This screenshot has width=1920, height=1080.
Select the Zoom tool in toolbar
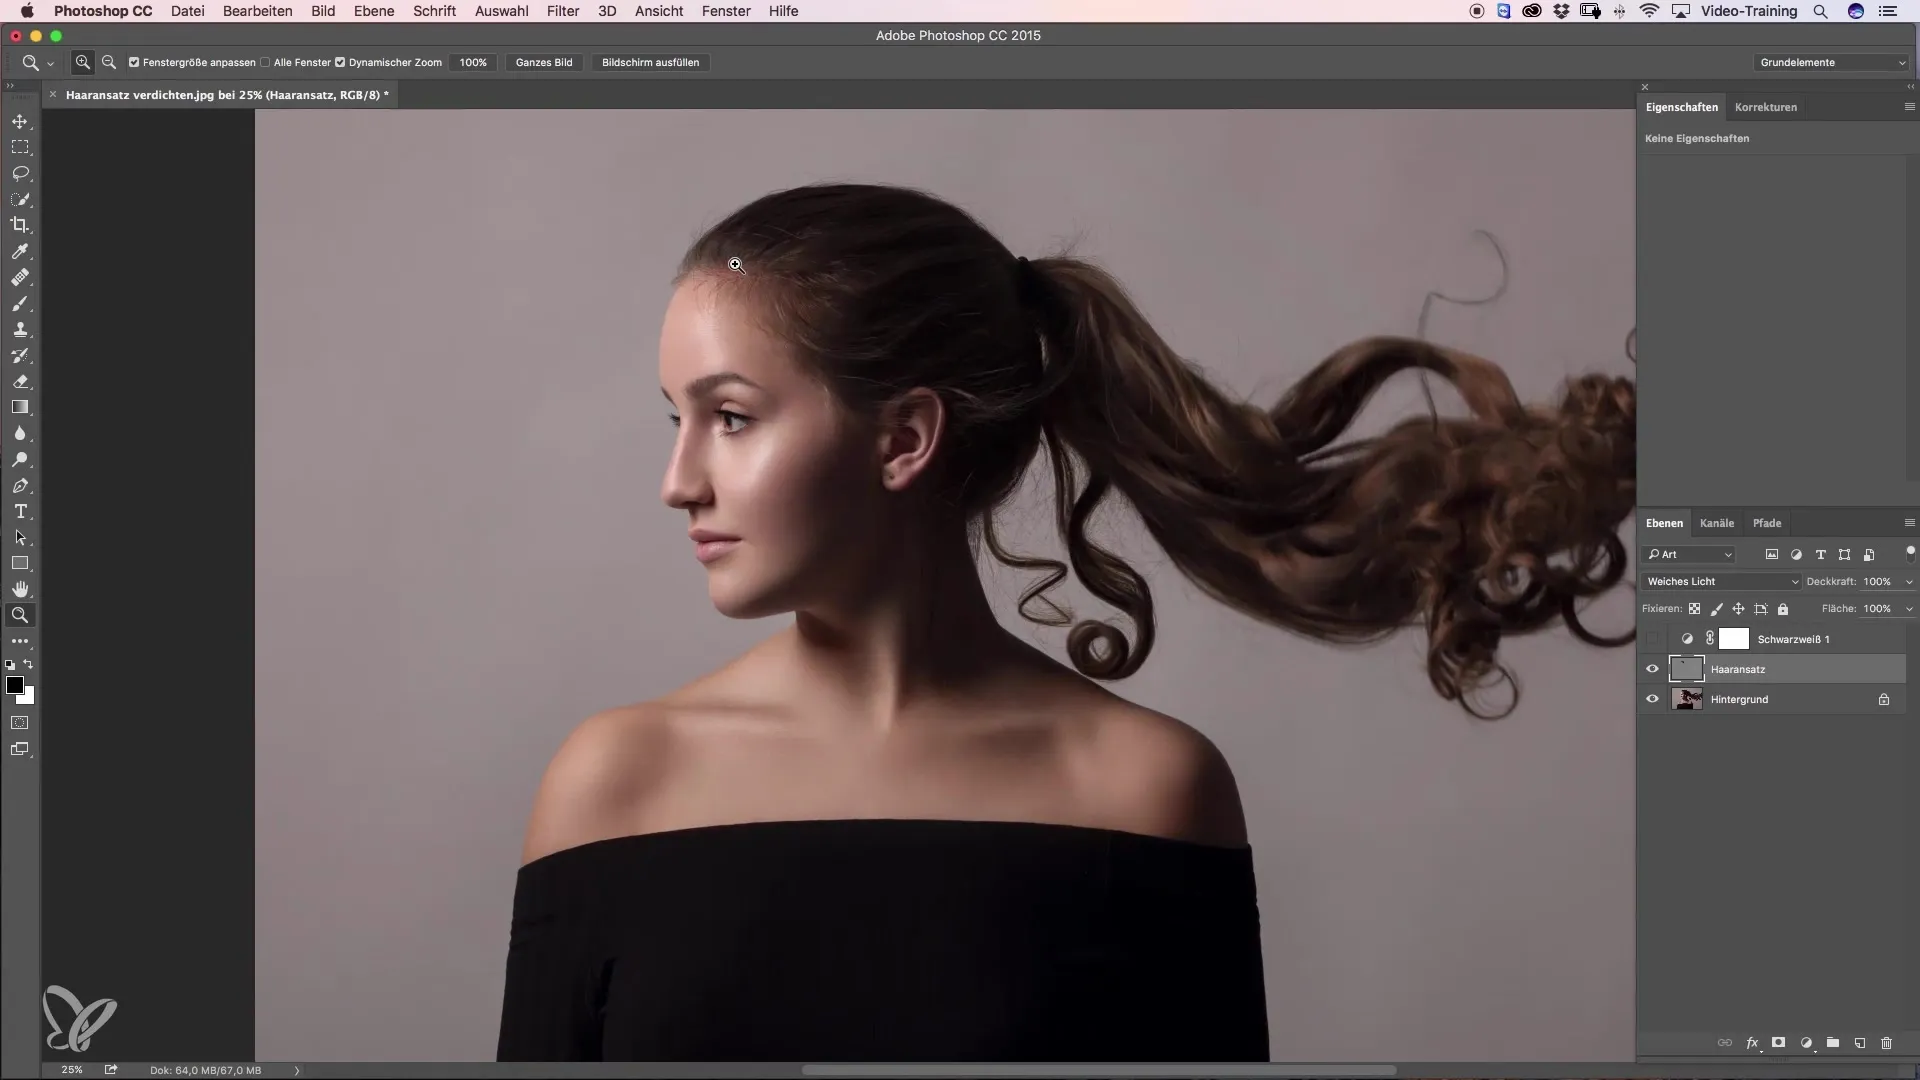tap(20, 615)
